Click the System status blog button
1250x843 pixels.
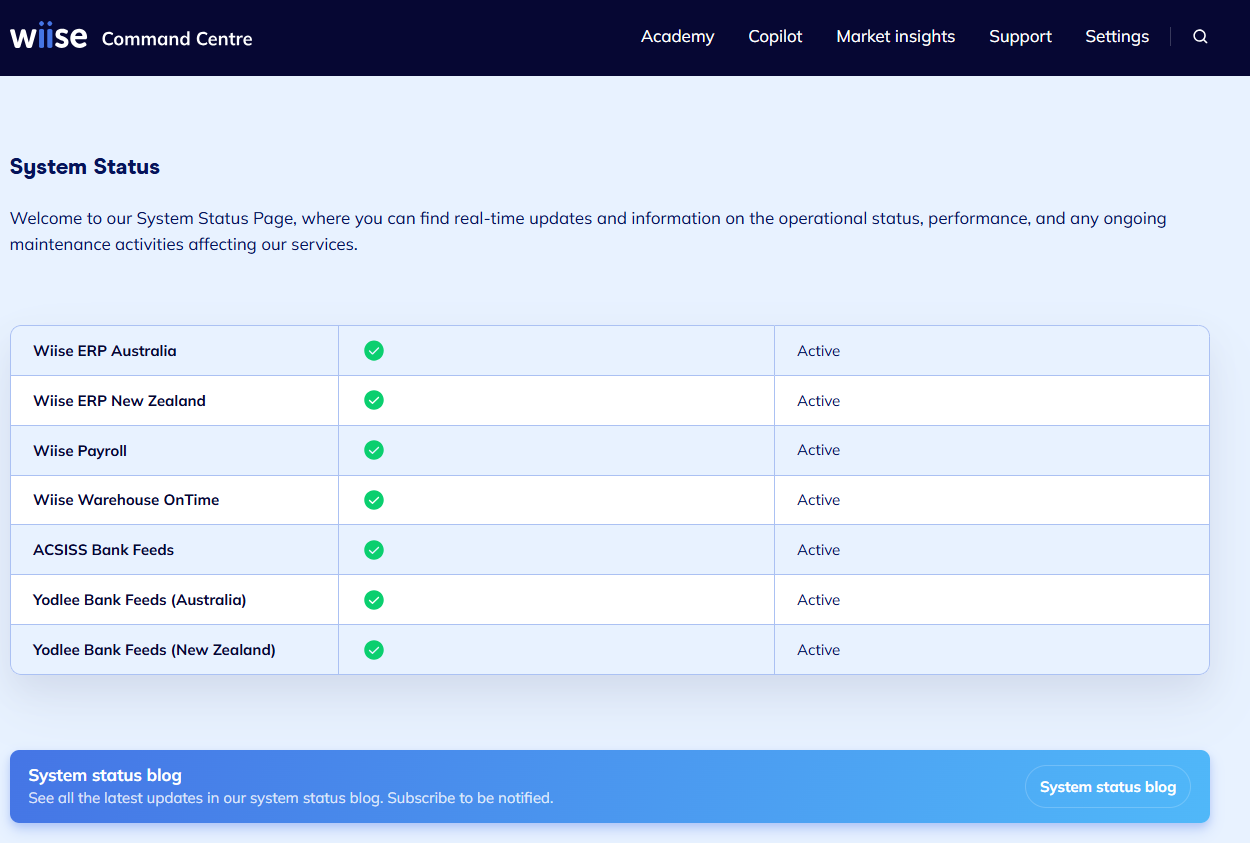(1107, 786)
